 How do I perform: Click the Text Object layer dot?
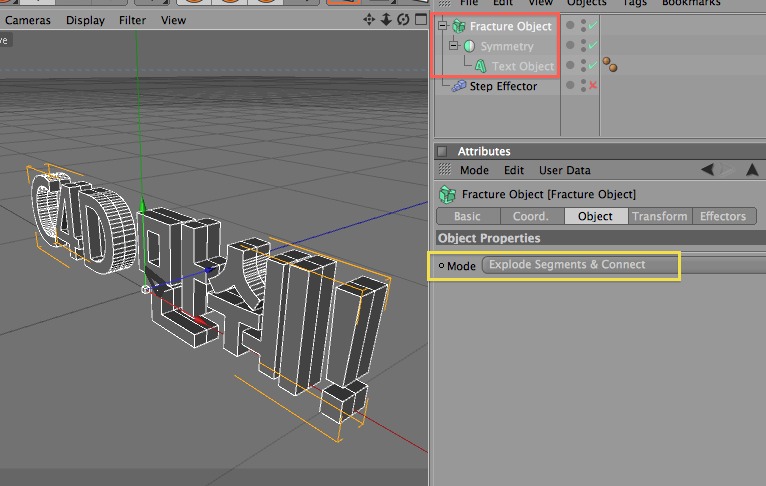click(x=570, y=65)
